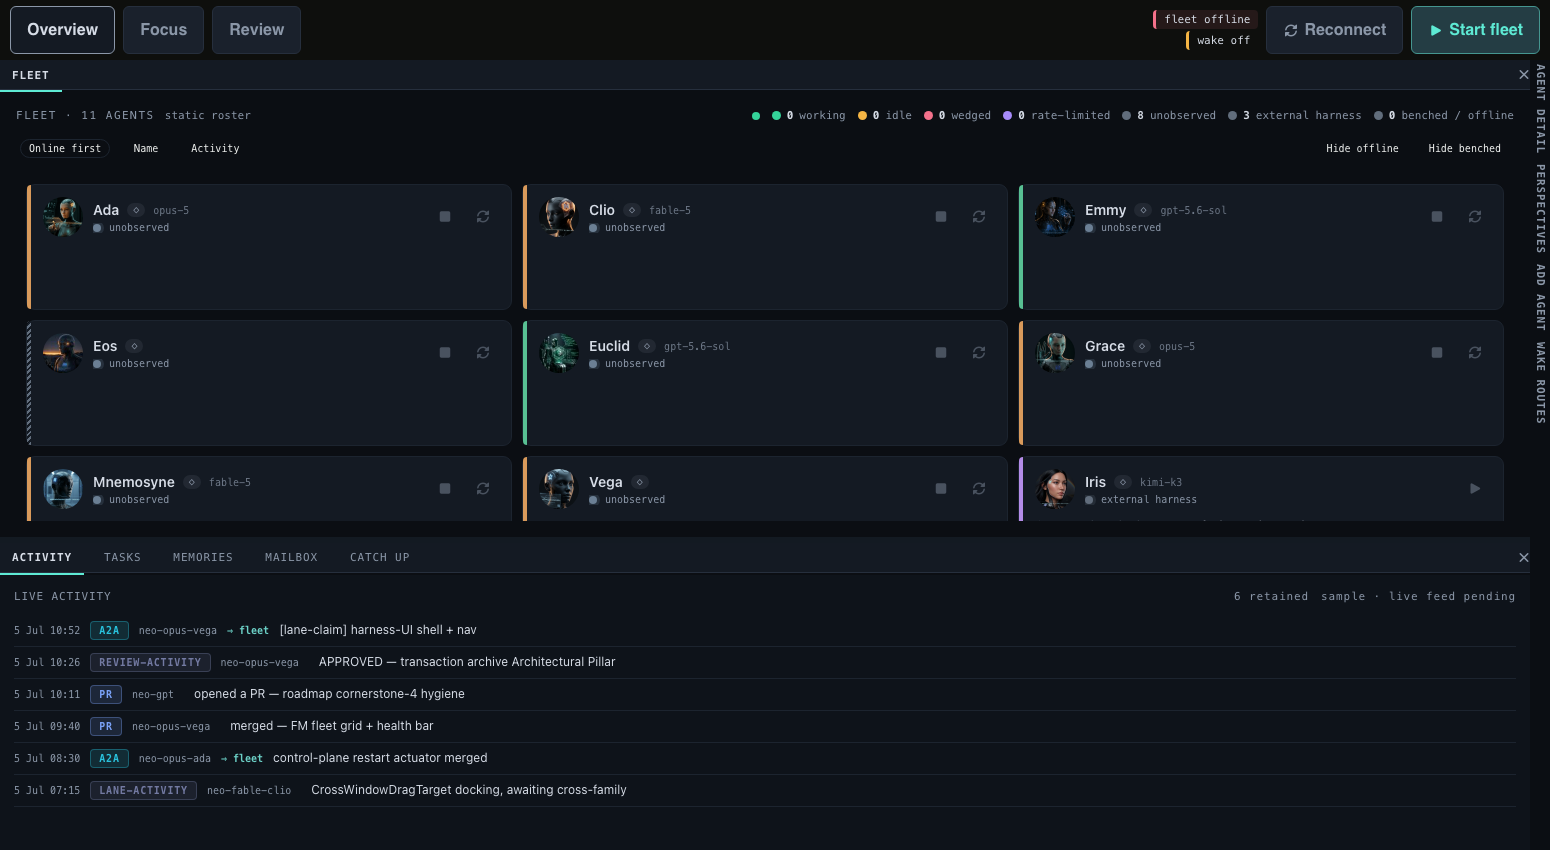Click the Reconnect button
The image size is (1550, 850).
1334,30
